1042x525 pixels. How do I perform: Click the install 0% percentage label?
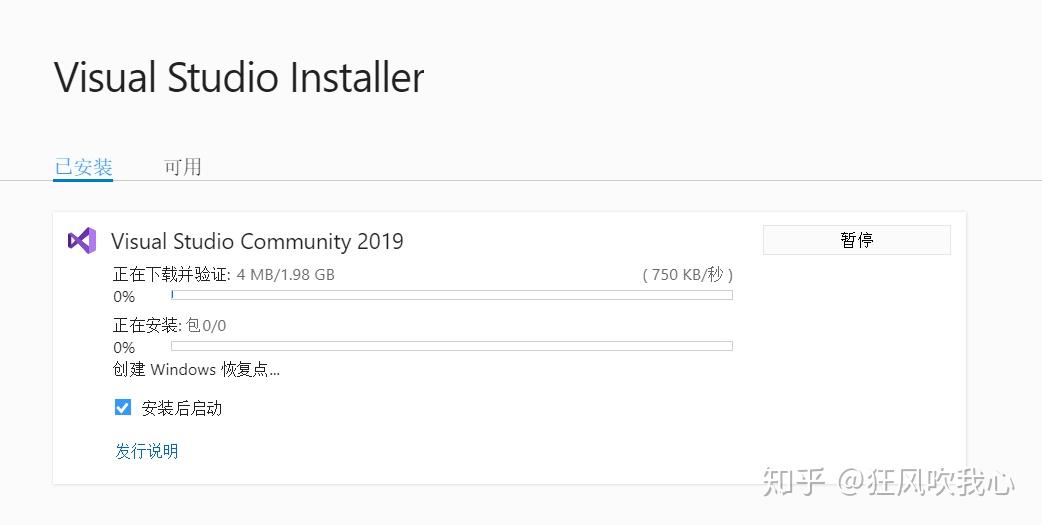124,348
